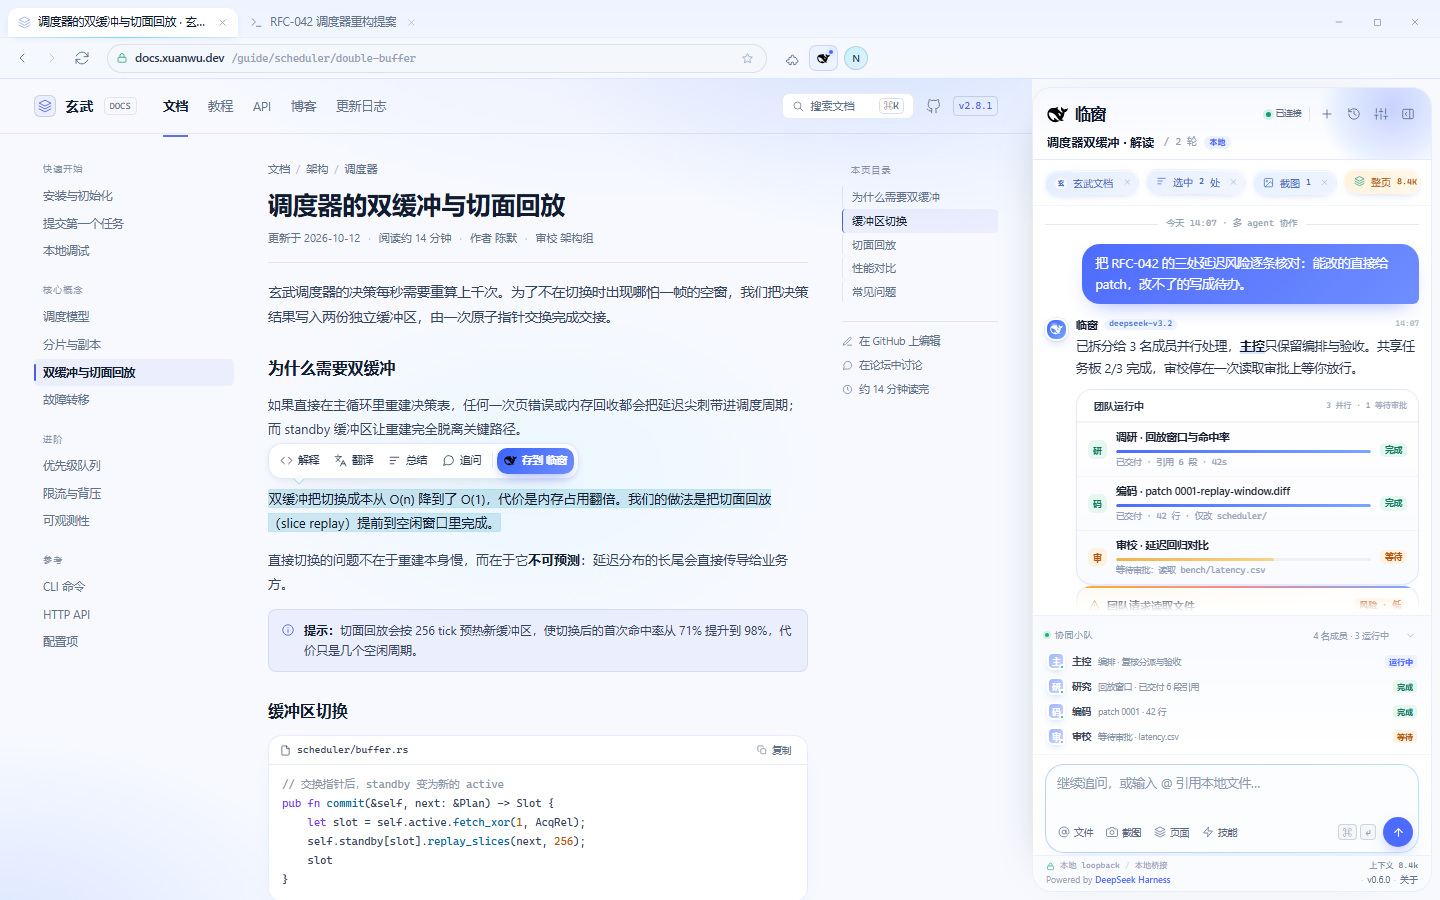Collapse the 协同小队 team section chevron
The image size is (1440, 900).
[1411, 636]
